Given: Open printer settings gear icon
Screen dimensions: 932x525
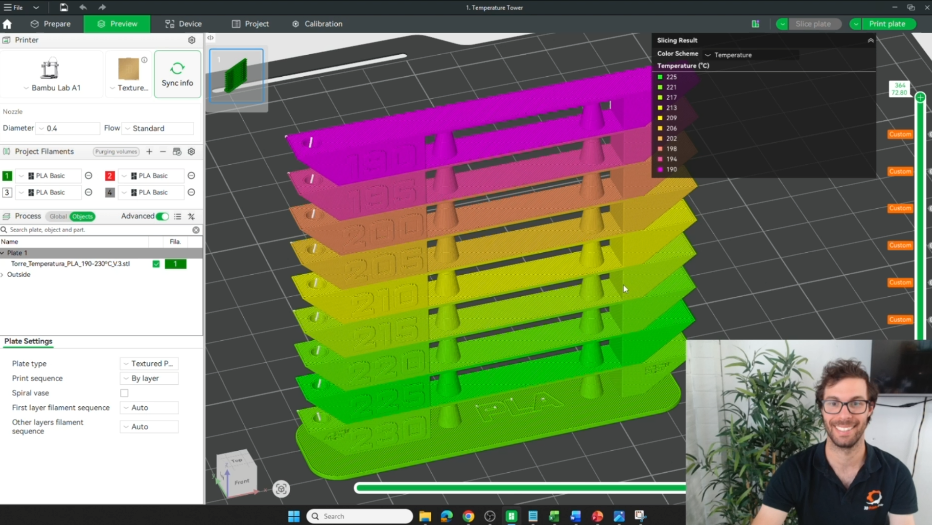Looking at the screenshot, I should pyautogui.click(x=192, y=40).
